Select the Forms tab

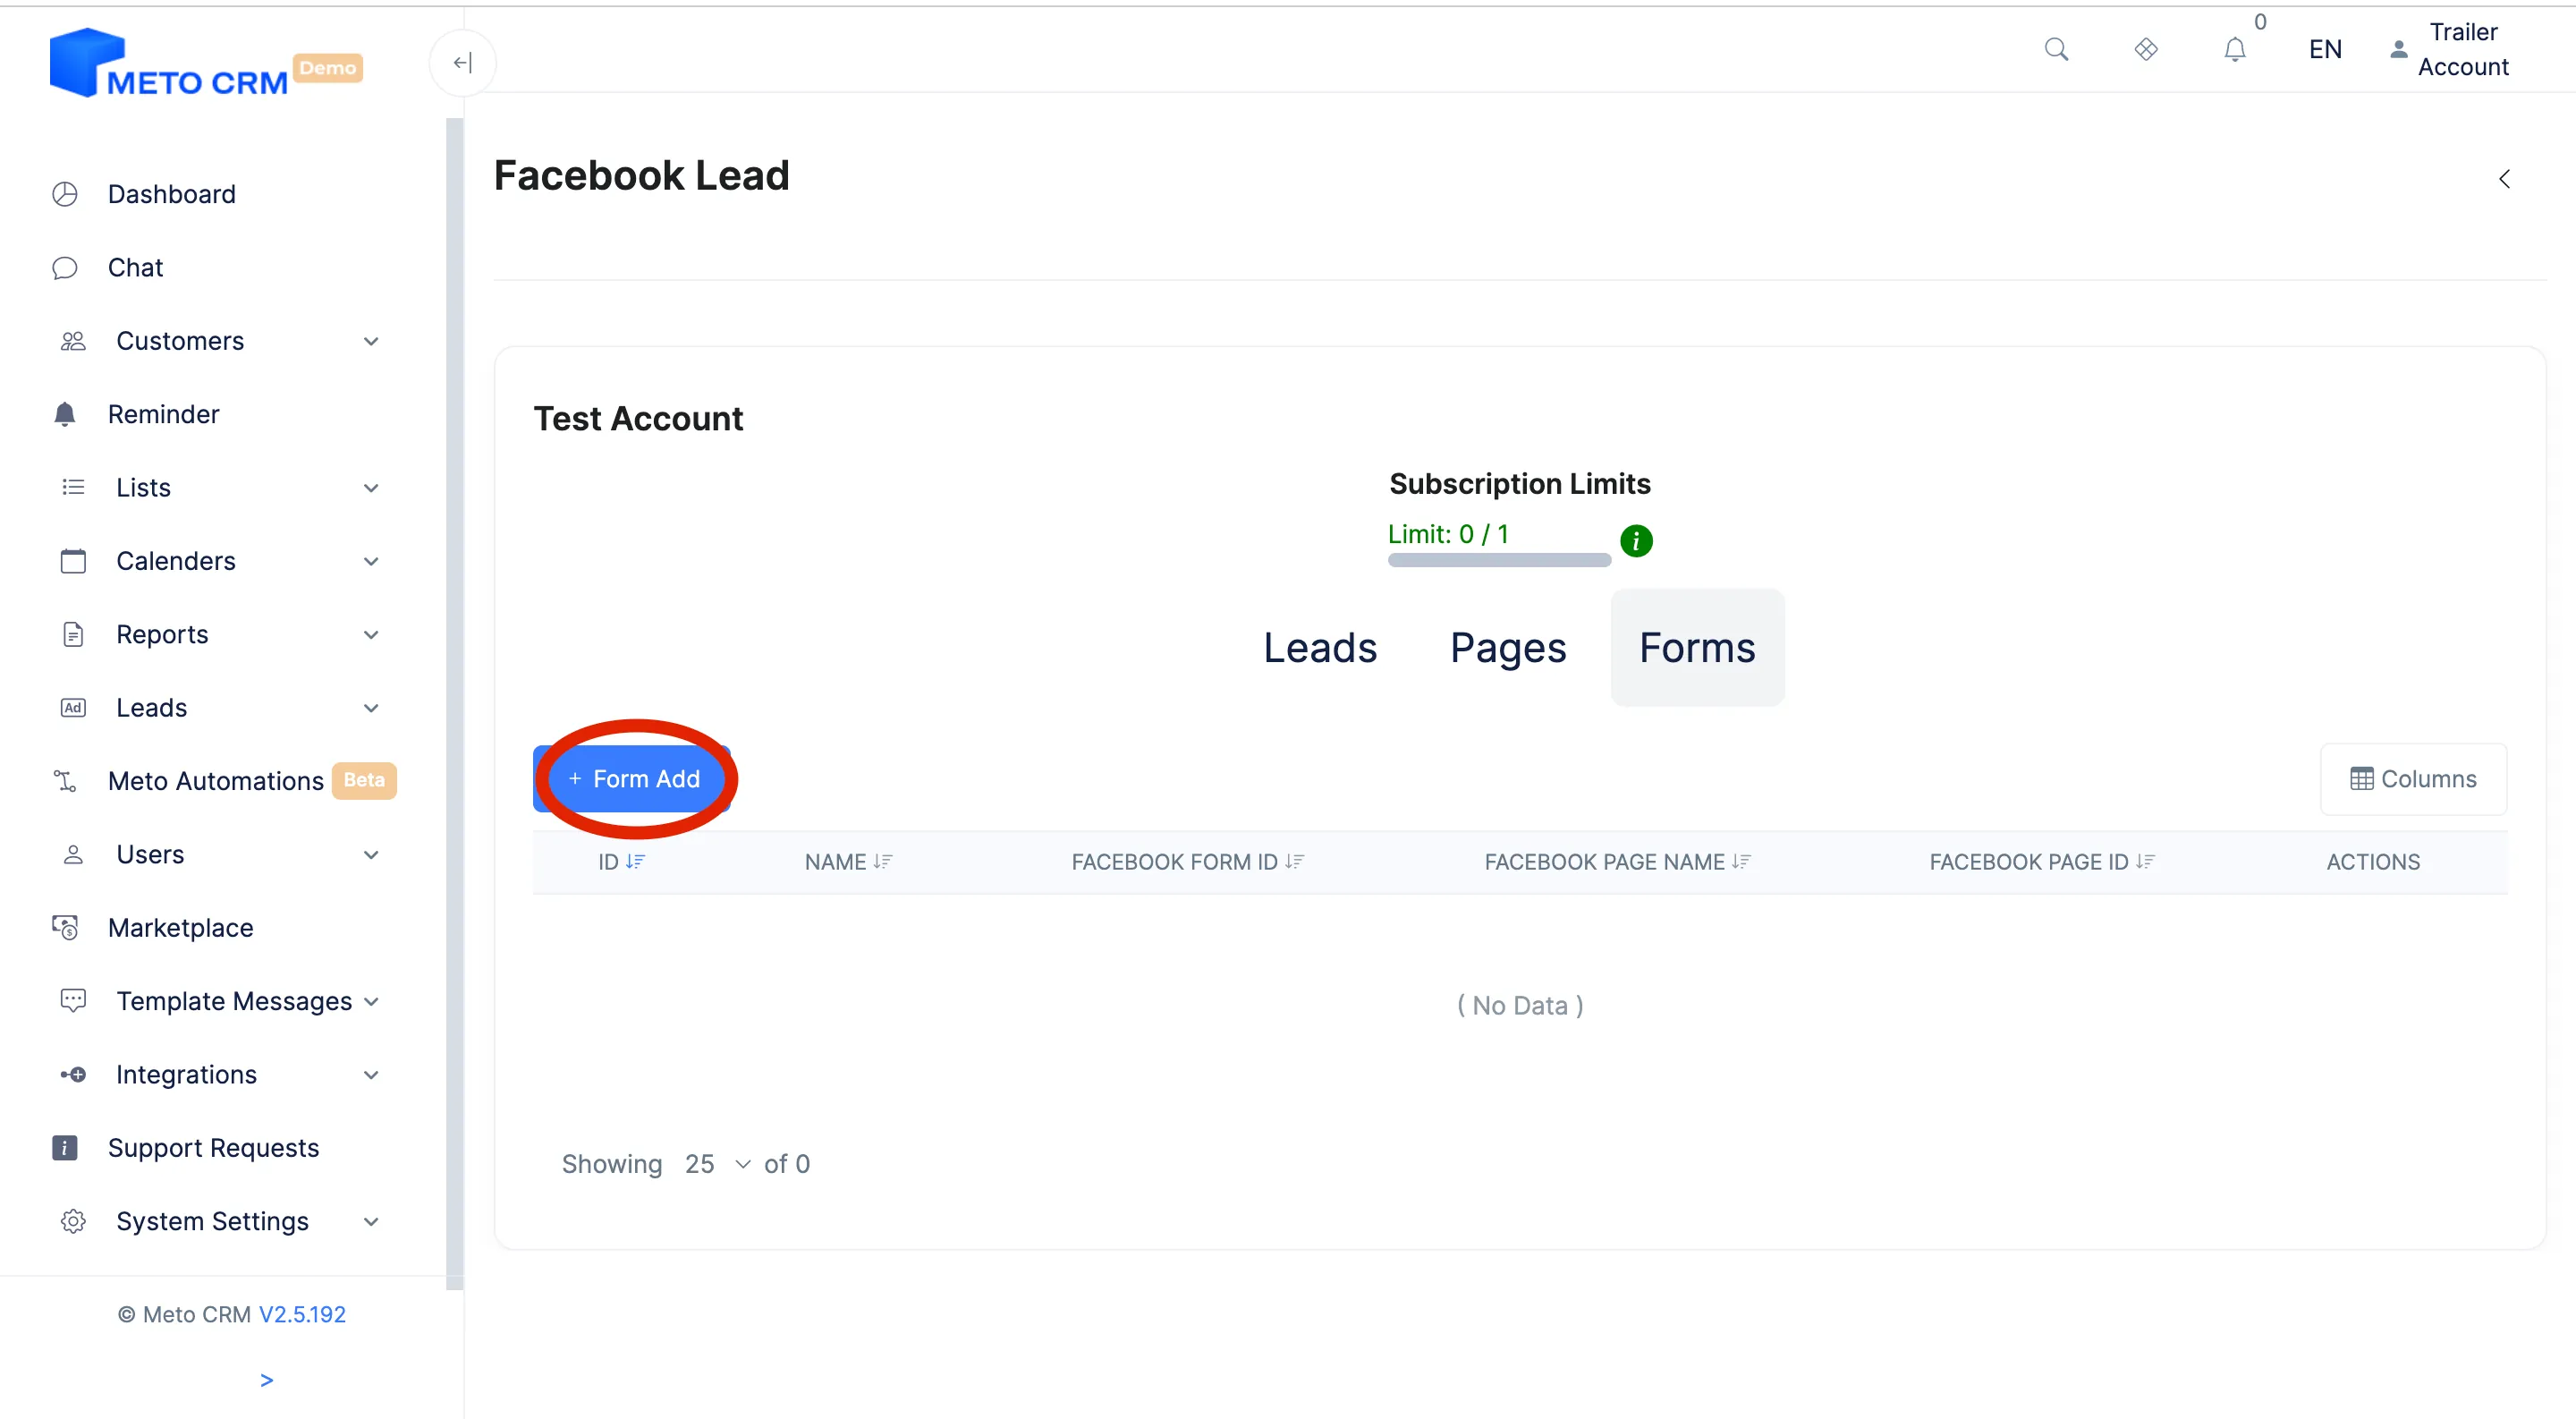[1697, 648]
